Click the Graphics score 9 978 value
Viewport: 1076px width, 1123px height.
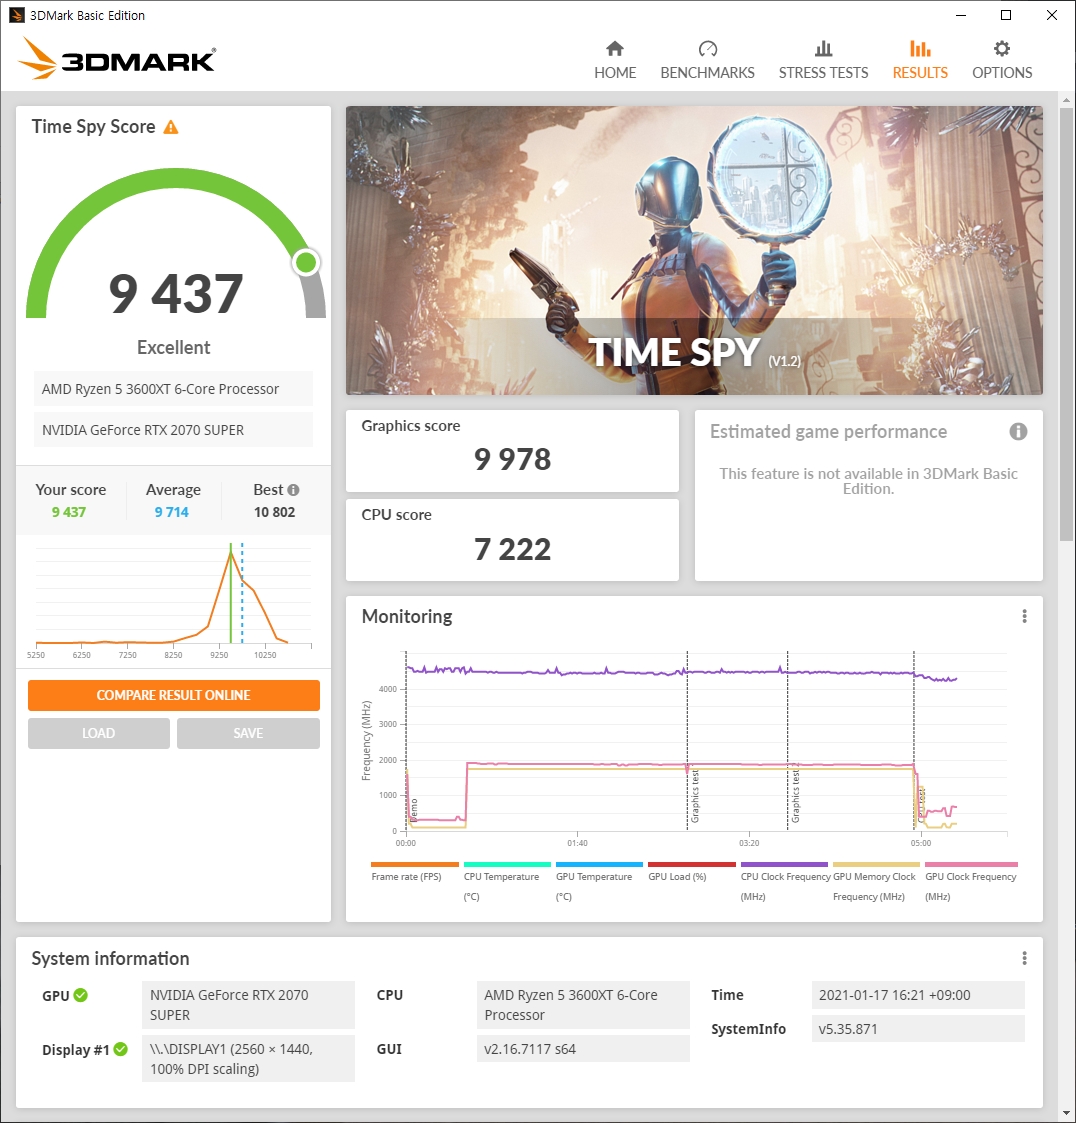[x=513, y=459]
